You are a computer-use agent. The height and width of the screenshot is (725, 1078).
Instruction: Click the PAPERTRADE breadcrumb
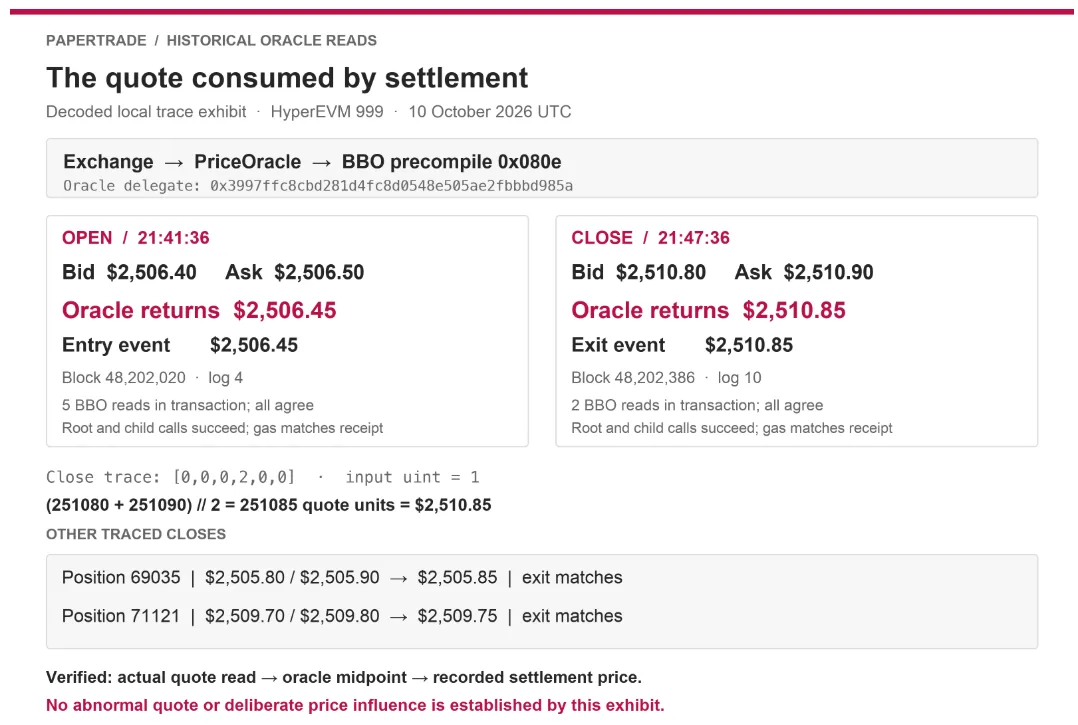[96, 41]
